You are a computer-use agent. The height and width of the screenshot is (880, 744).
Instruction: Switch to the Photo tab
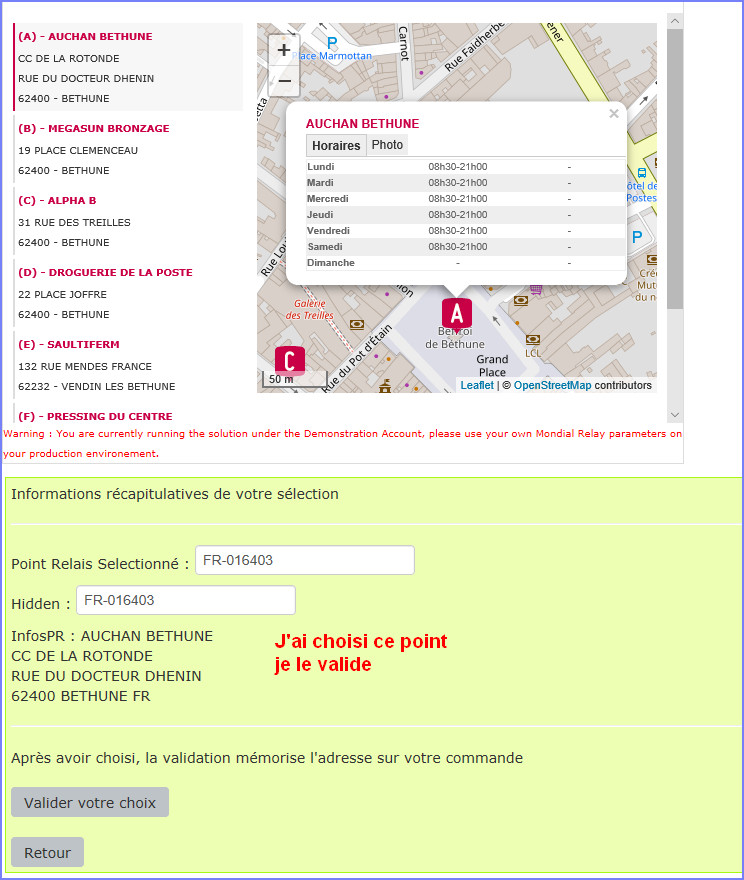click(387, 145)
